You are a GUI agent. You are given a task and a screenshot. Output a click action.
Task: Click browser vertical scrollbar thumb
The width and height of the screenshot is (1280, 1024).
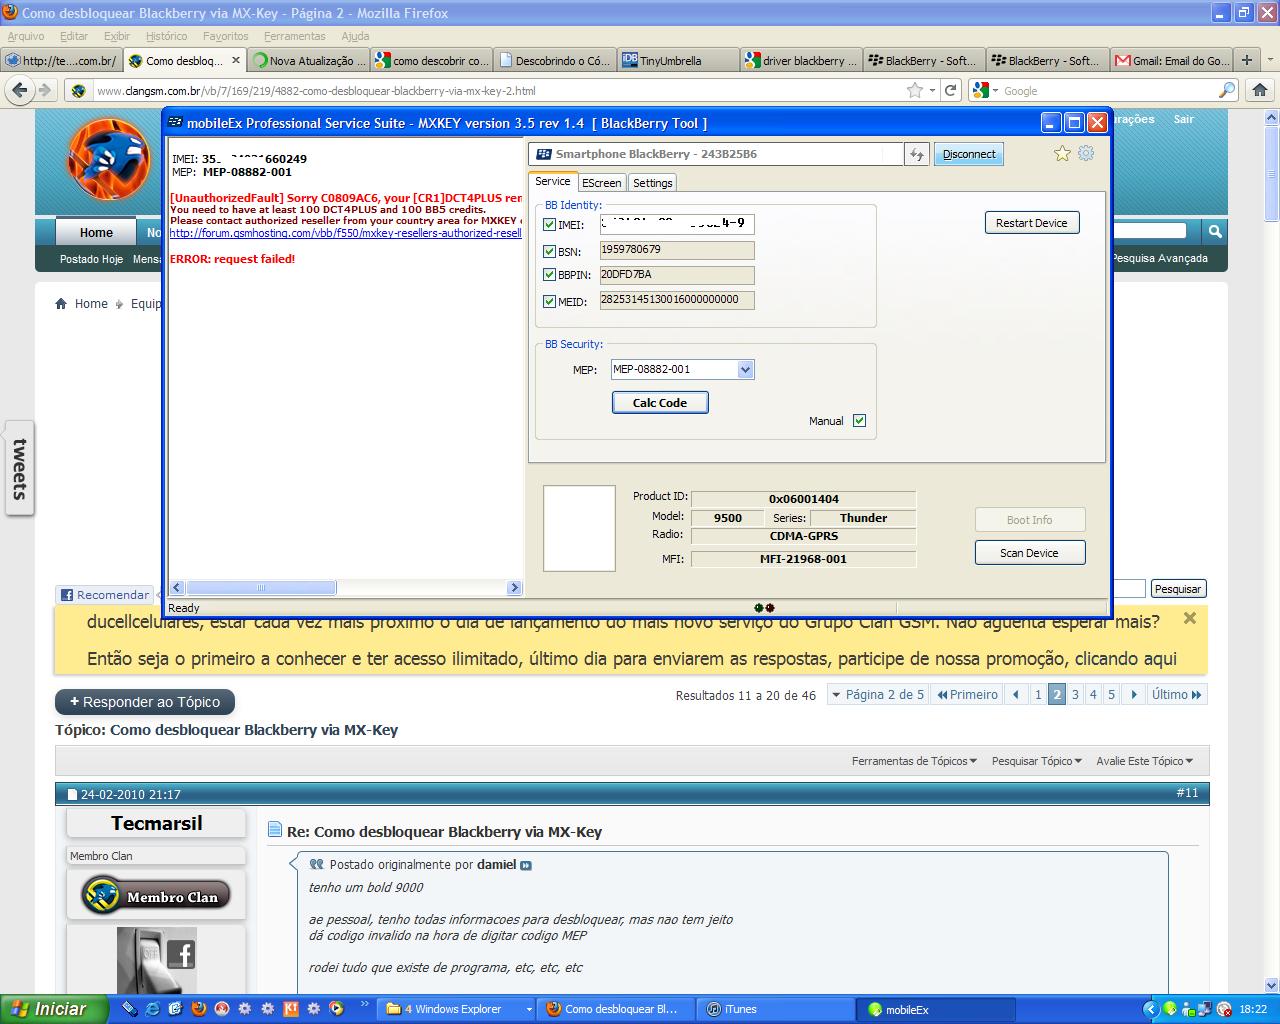click(1271, 172)
